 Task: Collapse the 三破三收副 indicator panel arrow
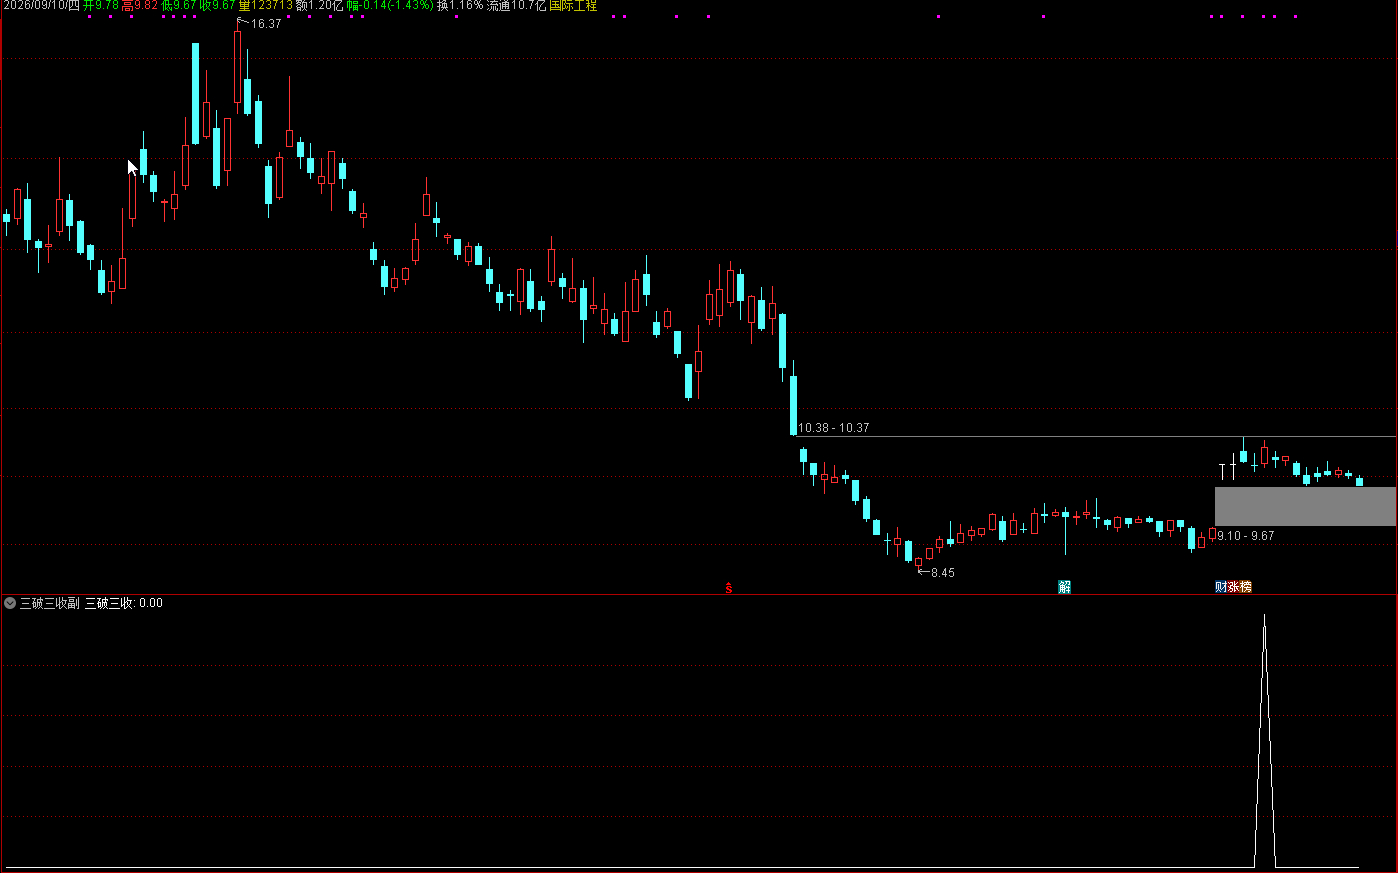click(10, 603)
